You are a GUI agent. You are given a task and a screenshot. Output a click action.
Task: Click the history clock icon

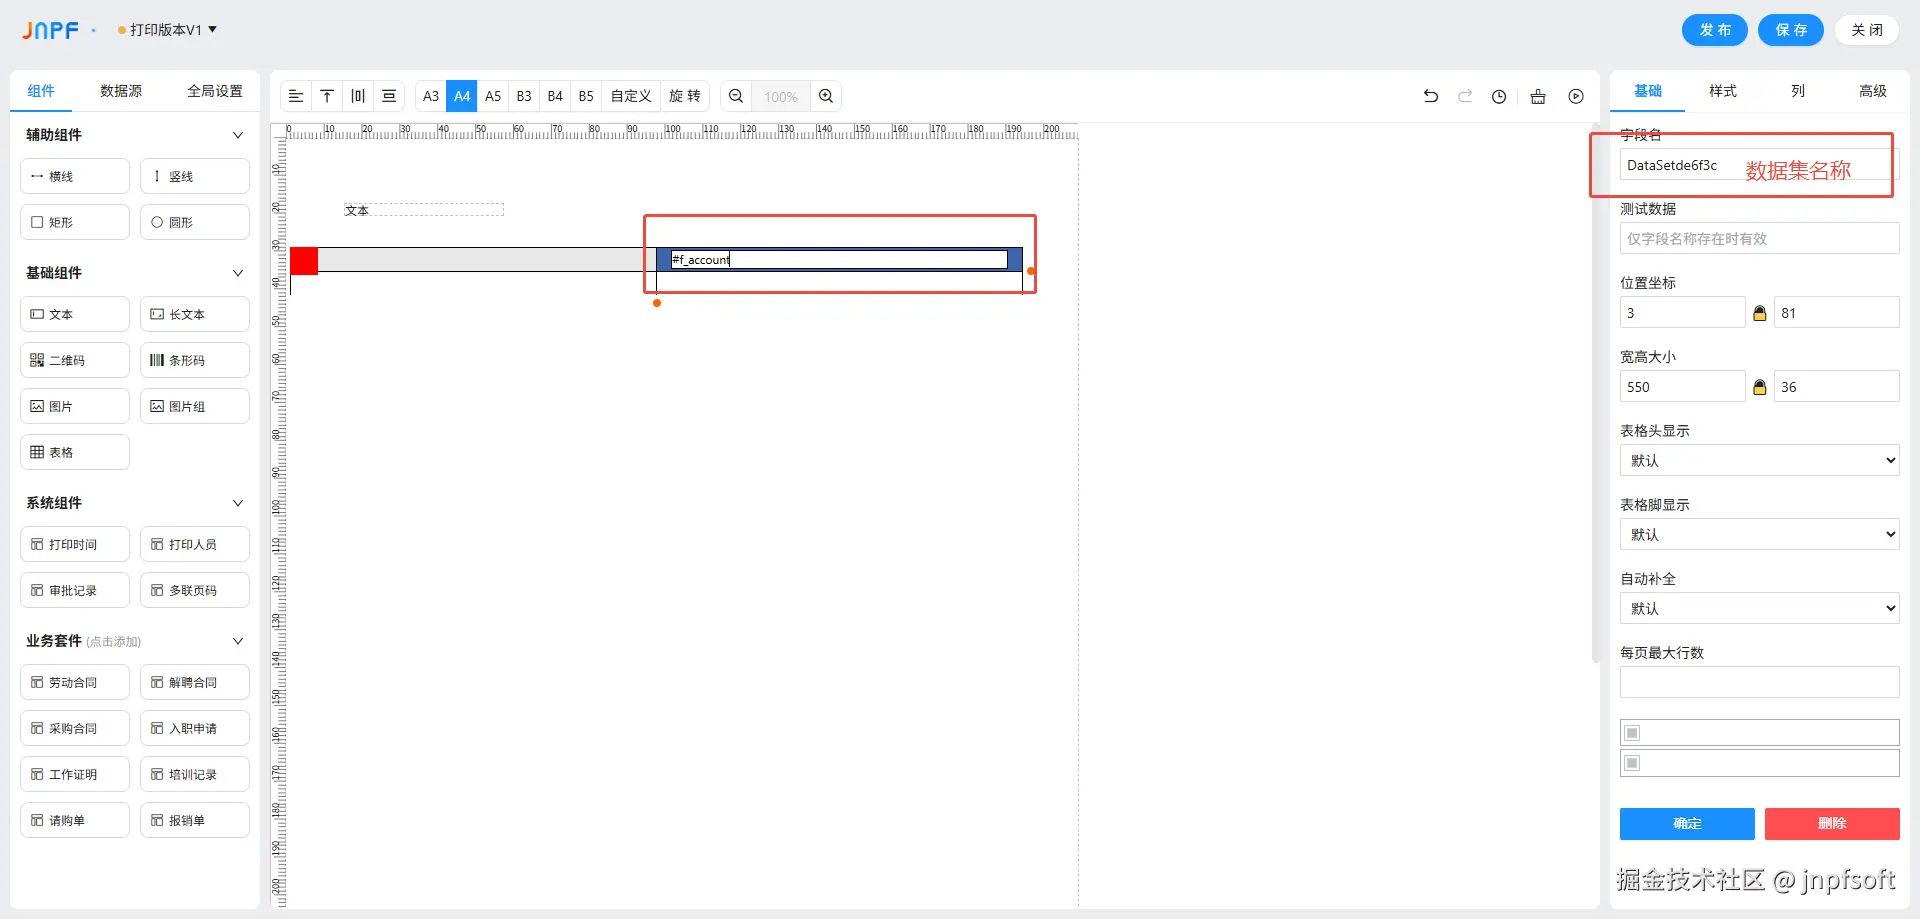point(1499,96)
